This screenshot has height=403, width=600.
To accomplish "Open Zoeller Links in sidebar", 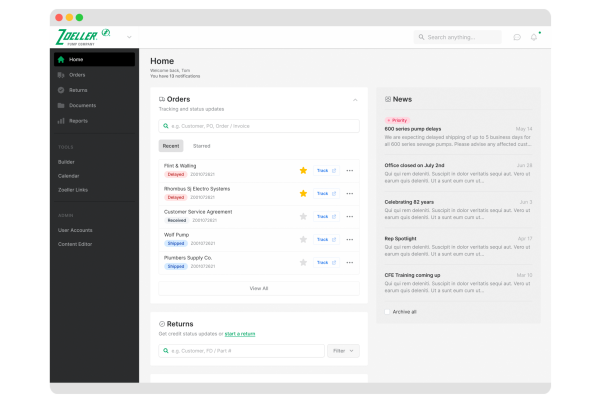I will coord(73,190).
